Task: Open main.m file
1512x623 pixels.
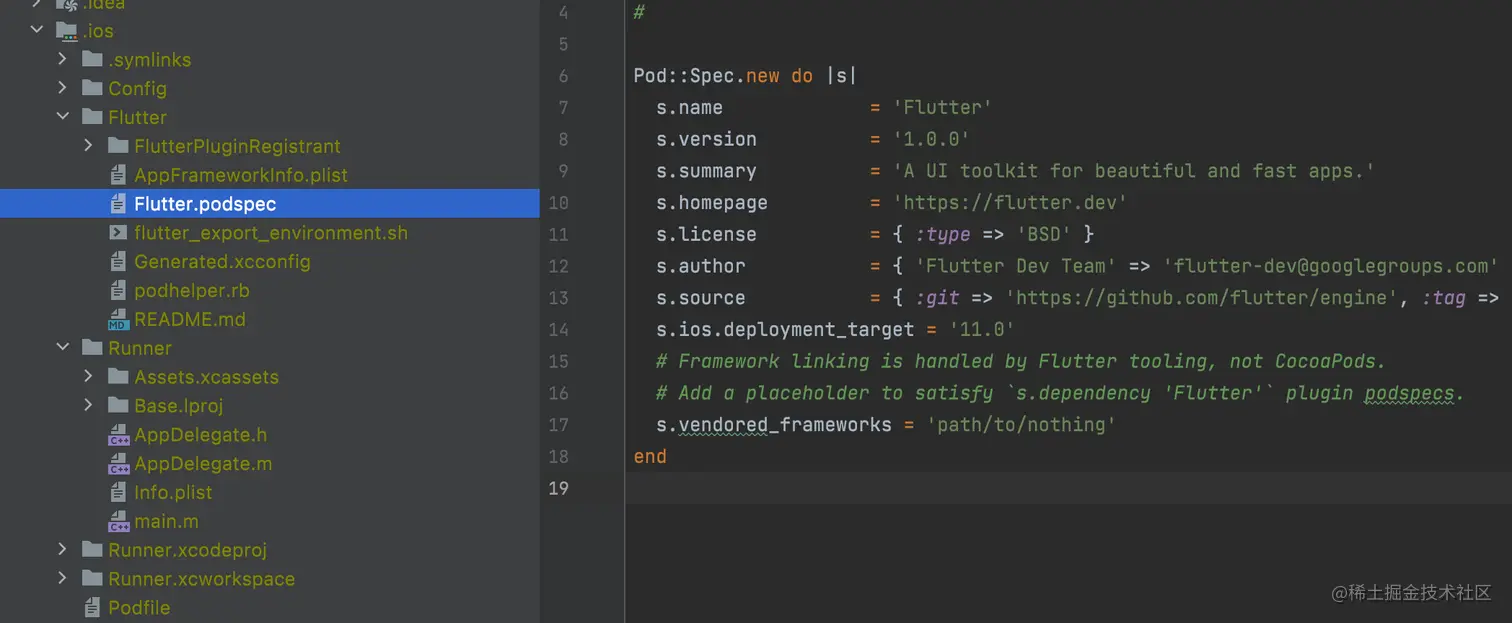Action: [166, 522]
